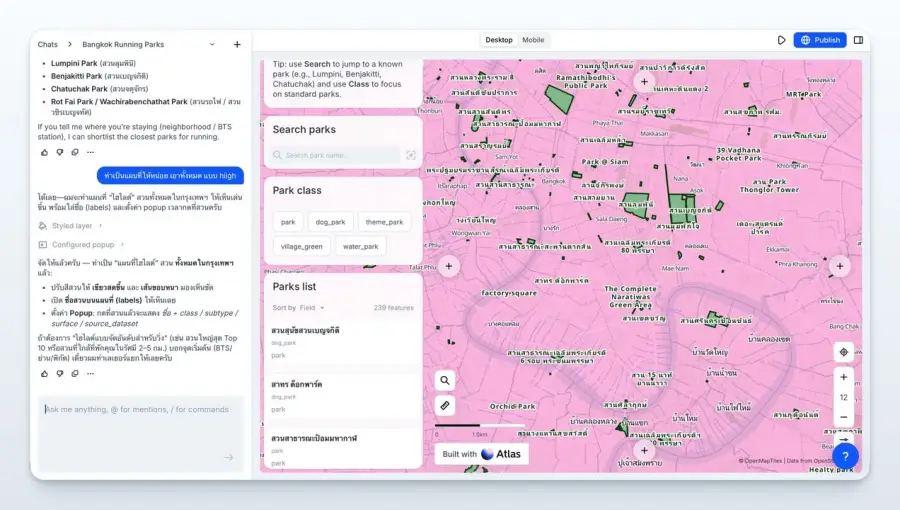Click the plus button near Ramathibodhi's Public Park

(x=644, y=81)
